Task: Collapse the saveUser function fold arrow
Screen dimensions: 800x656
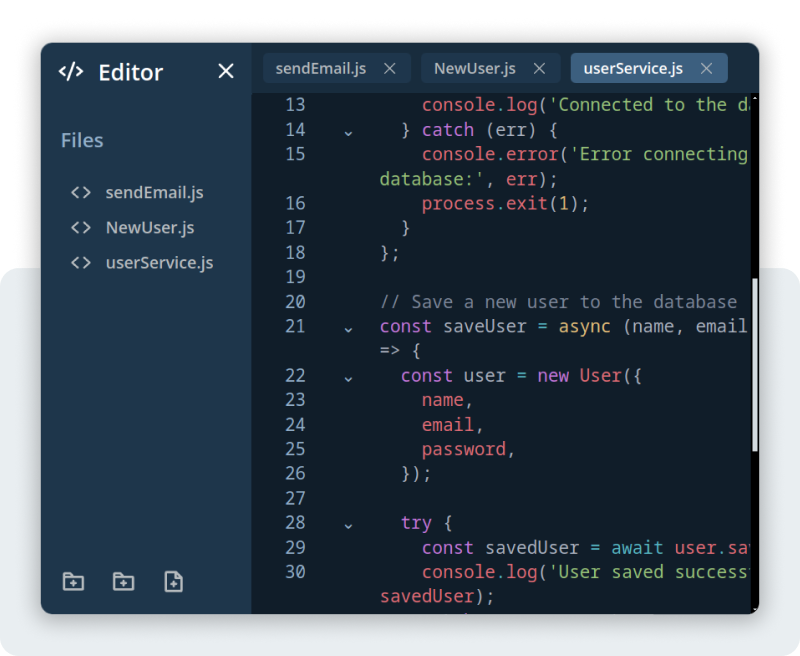Action: [347, 328]
